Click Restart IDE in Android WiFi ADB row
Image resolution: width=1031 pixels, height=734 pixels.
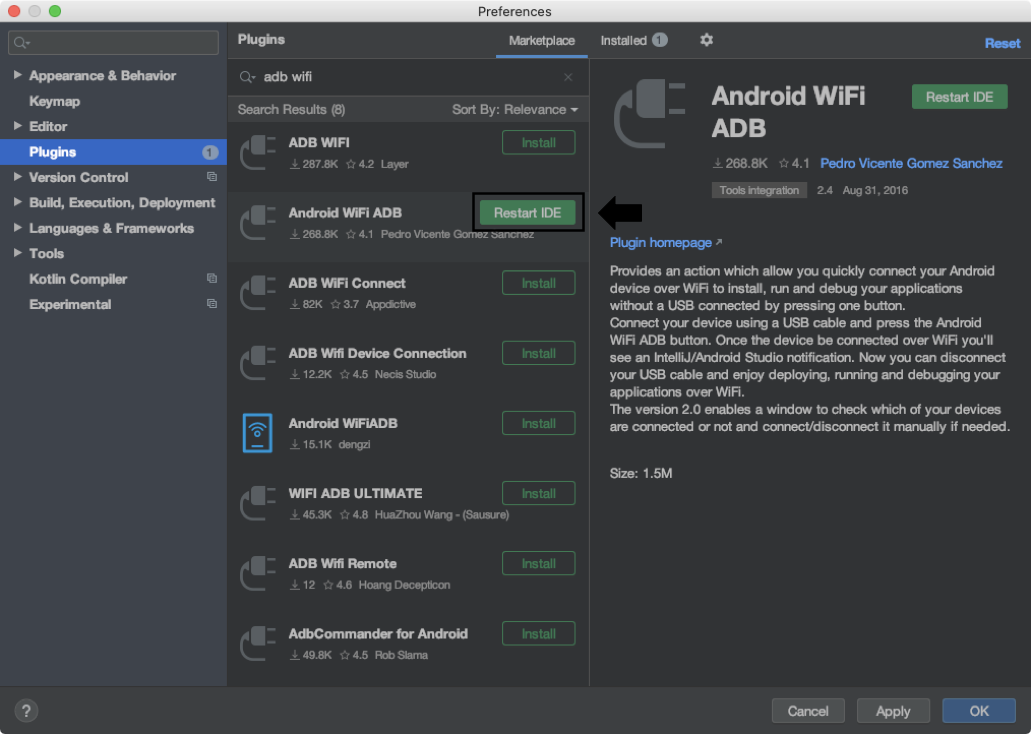click(x=527, y=213)
